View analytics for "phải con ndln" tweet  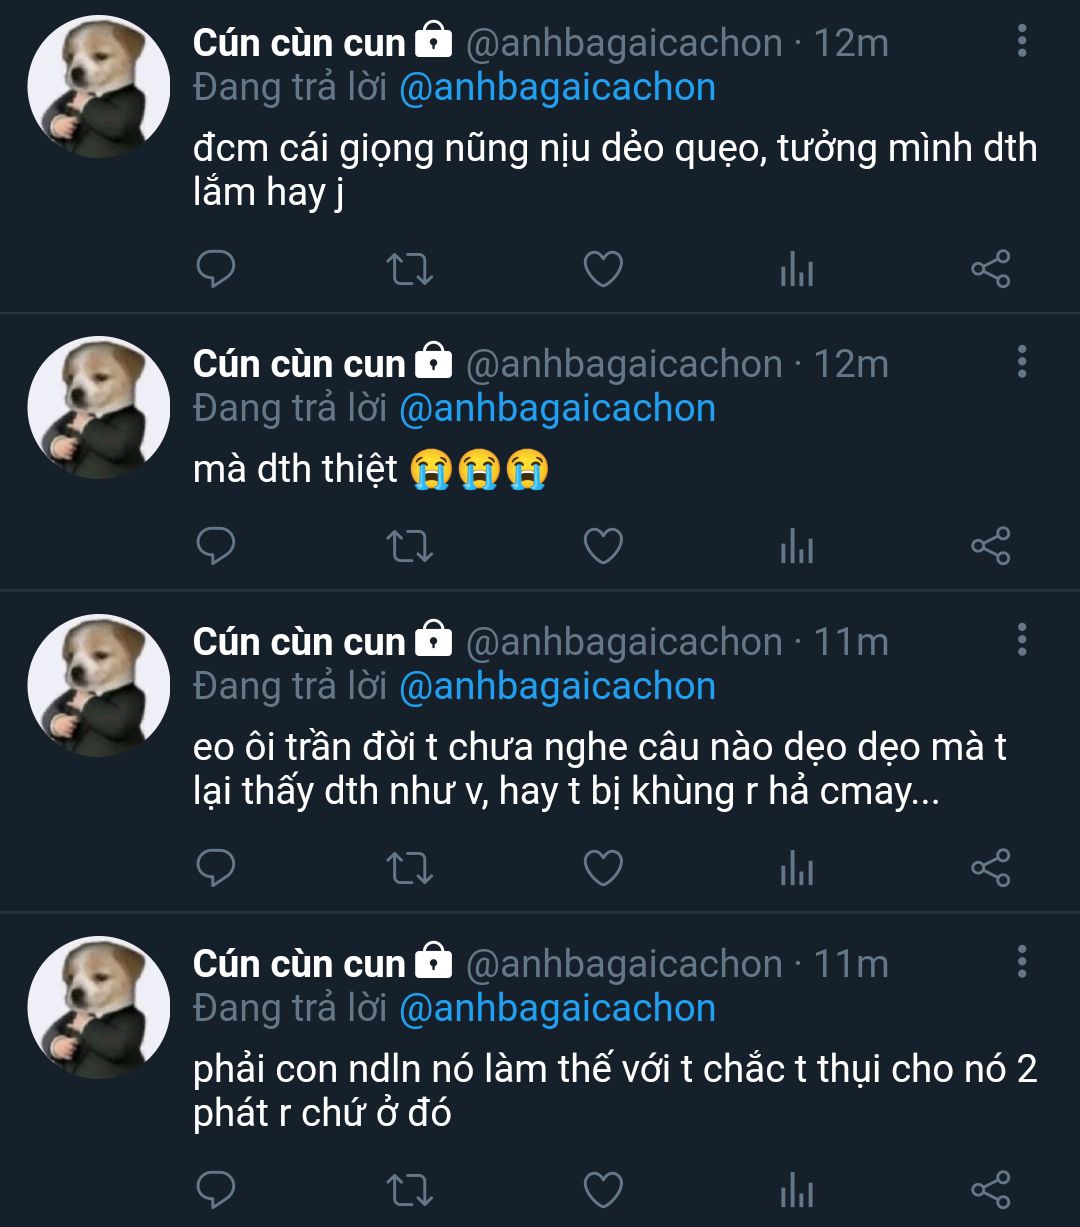(796, 1190)
